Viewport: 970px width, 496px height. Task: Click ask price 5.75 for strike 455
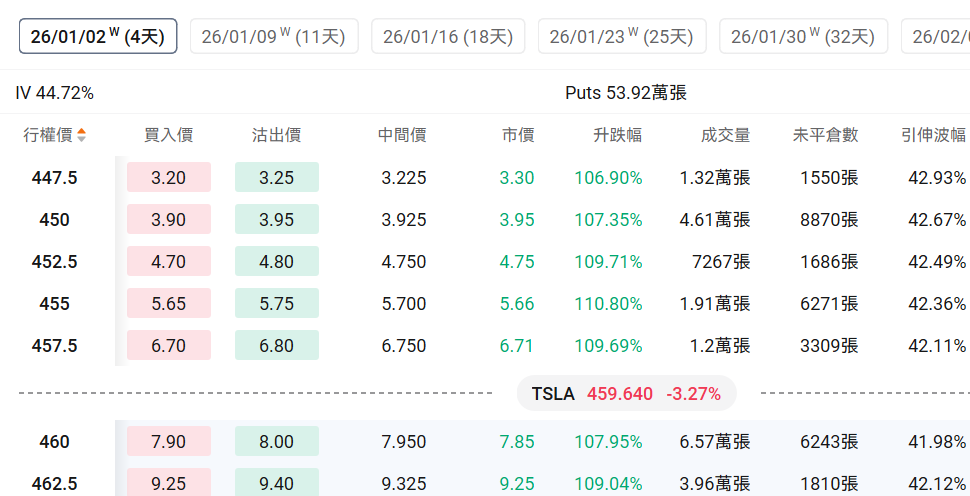pyautogui.click(x=276, y=304)
